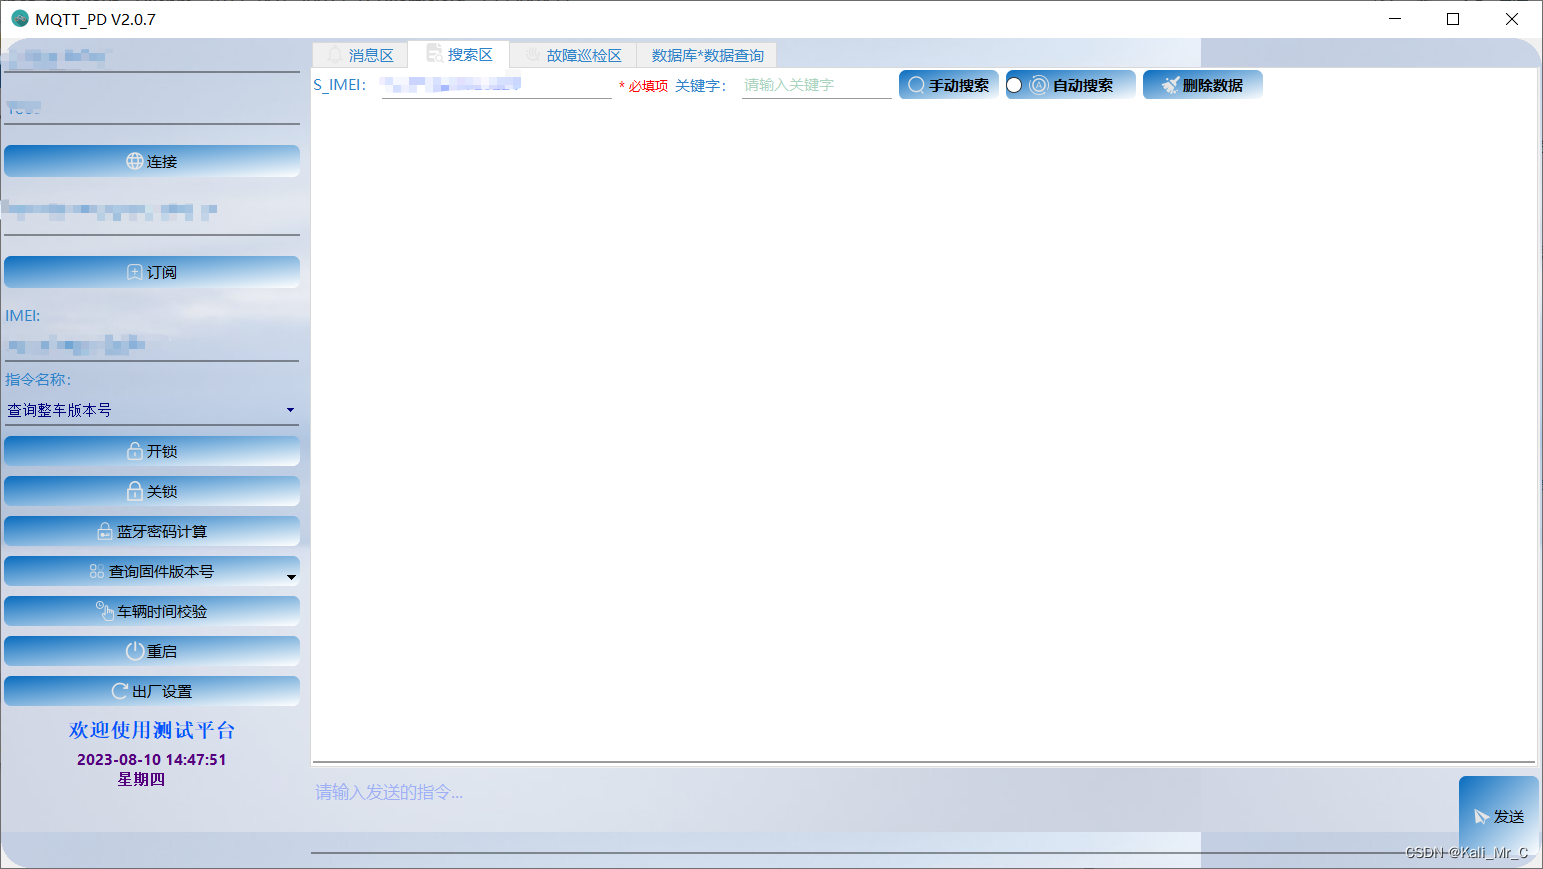
Task: Enable the 自动搜索 radio toggle
Action: coord(1015,84)
